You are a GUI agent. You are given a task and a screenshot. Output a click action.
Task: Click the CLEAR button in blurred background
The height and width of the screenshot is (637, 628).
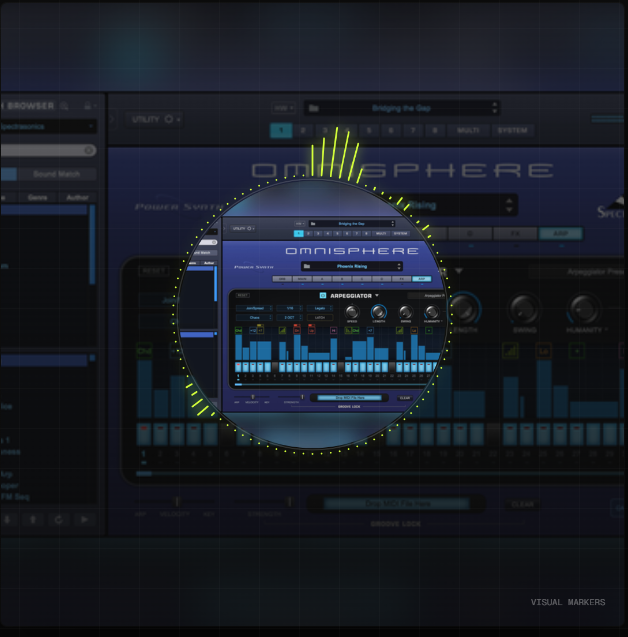(523, 504)
